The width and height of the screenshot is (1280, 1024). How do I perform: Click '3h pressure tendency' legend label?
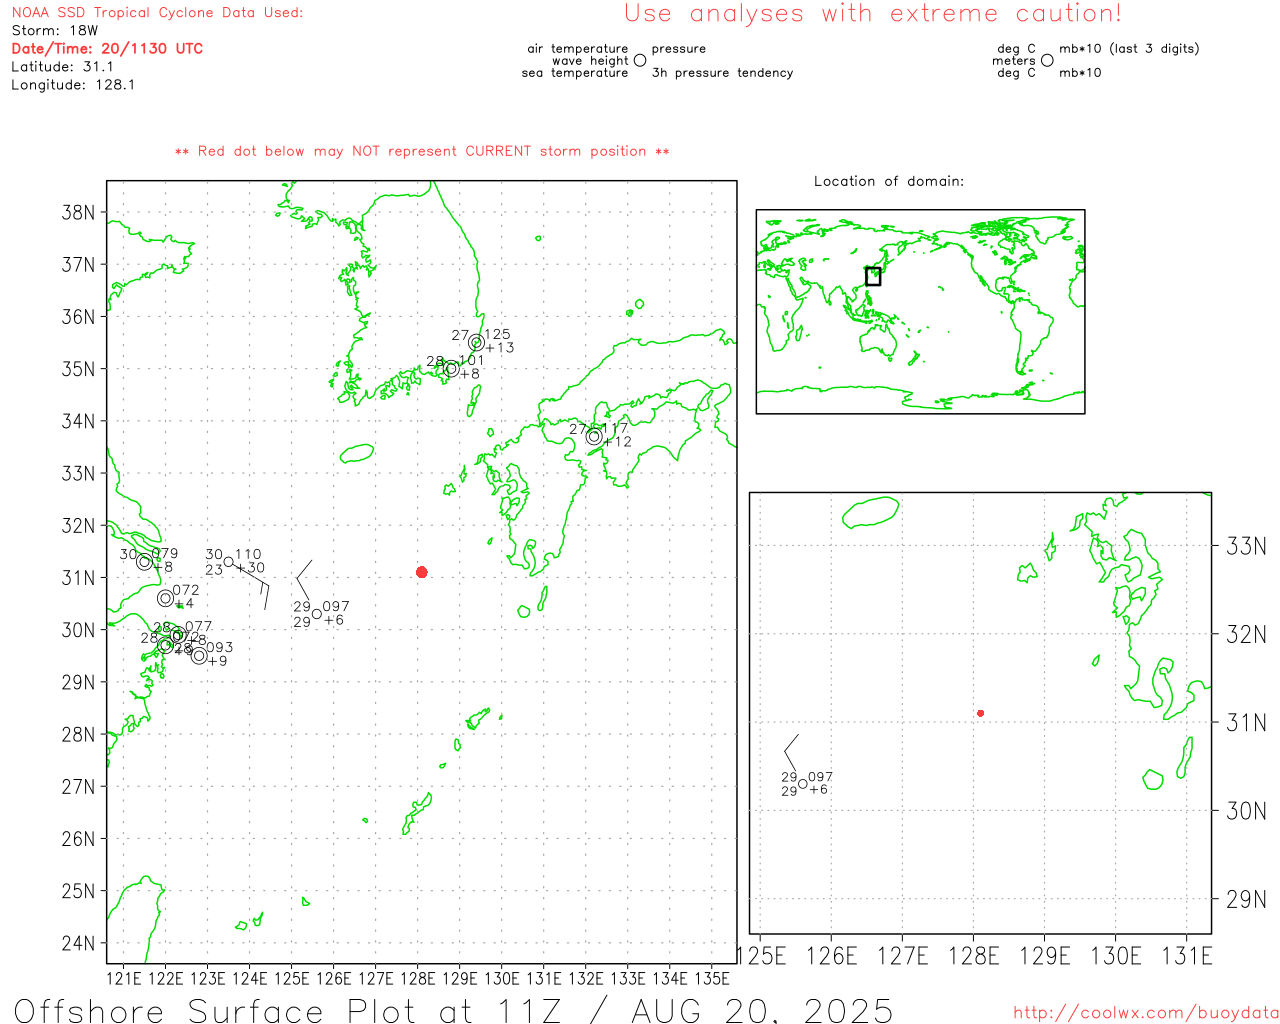click(x=722, y=72)
